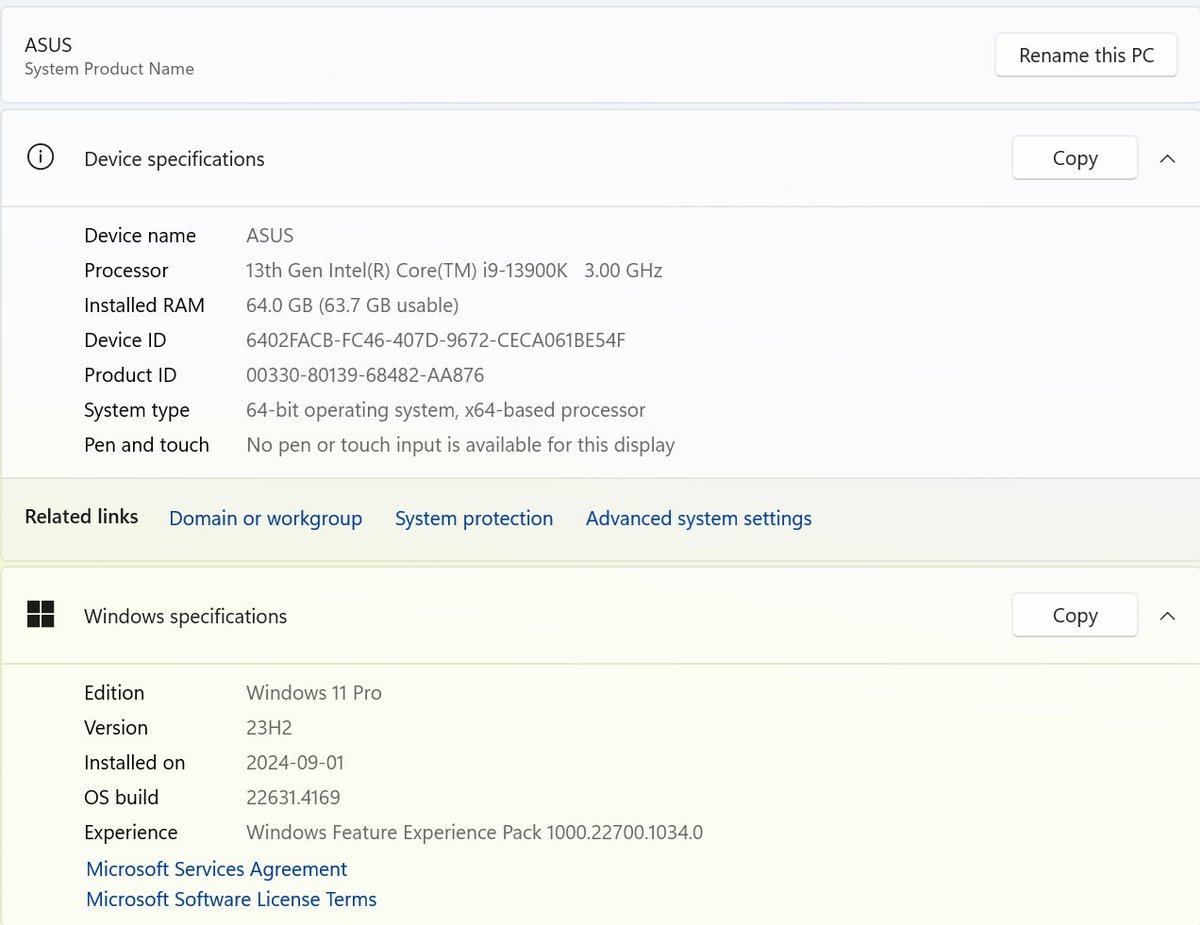Open Advanced system settings link

pyautogui.click(x=699, y=518)
